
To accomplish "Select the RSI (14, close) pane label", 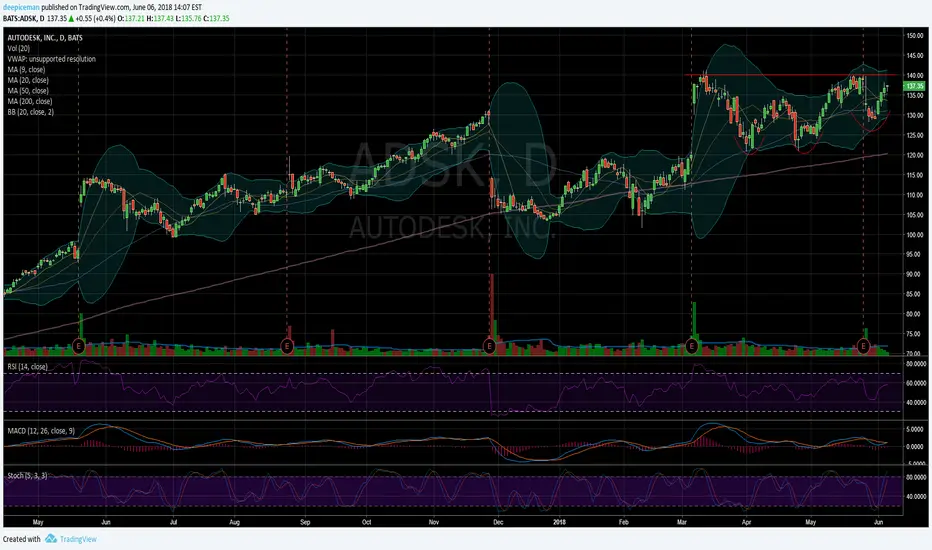I will point(27,367).
